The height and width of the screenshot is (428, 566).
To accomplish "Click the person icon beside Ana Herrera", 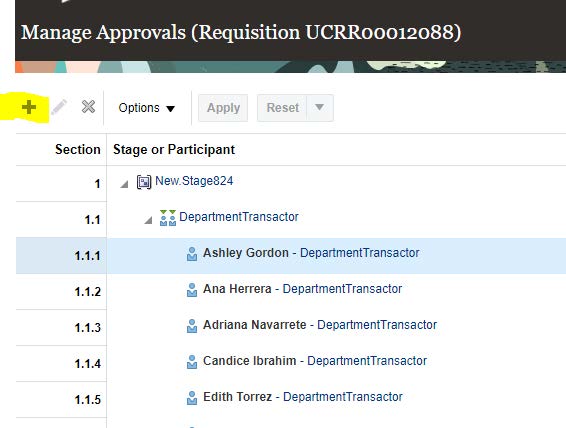I will 192,290.
